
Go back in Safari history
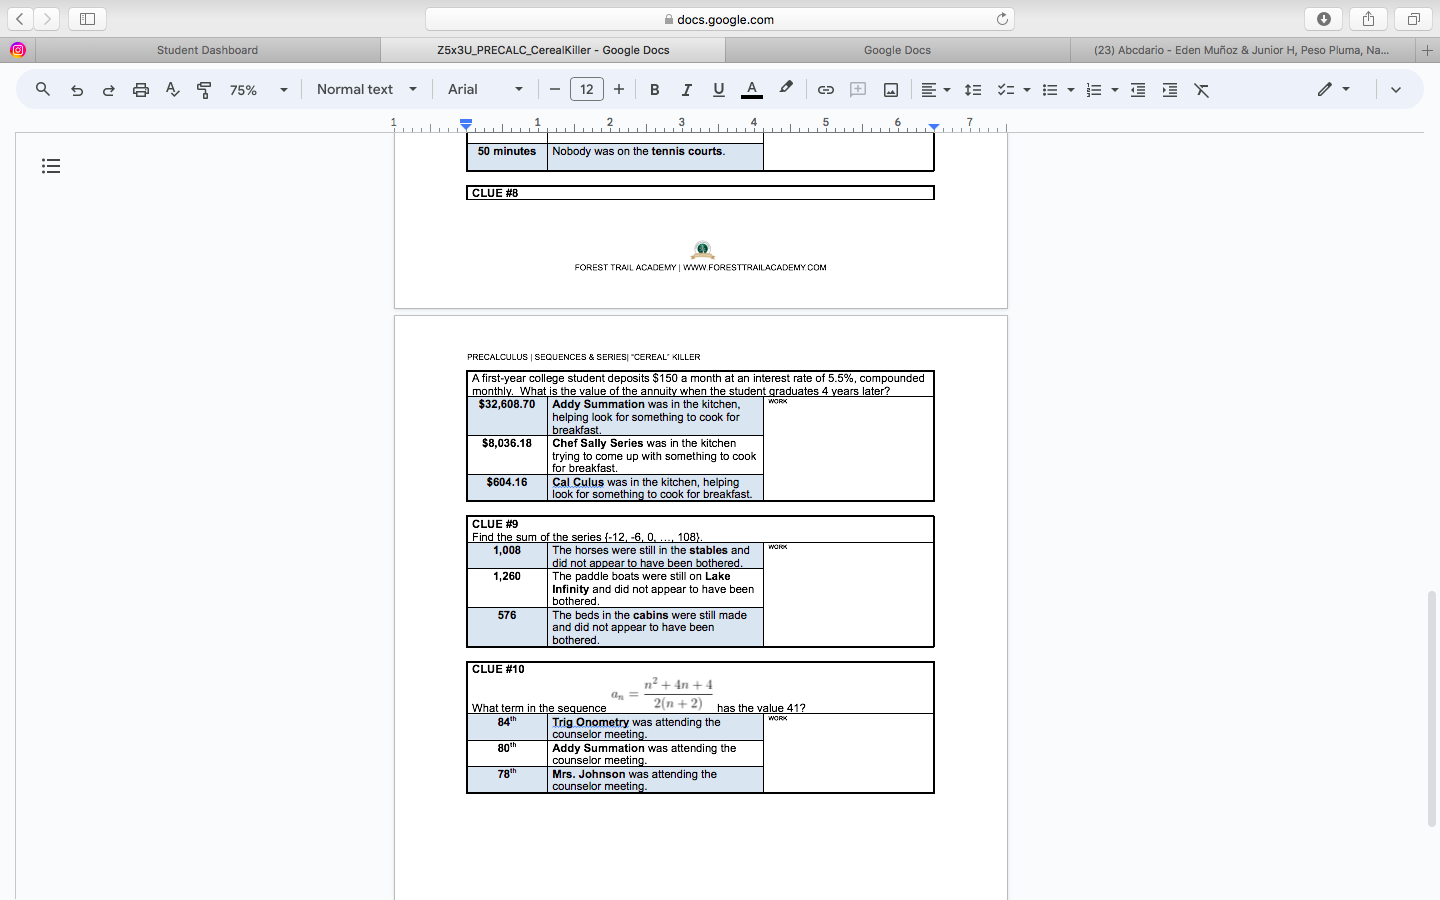pos(20,18)
